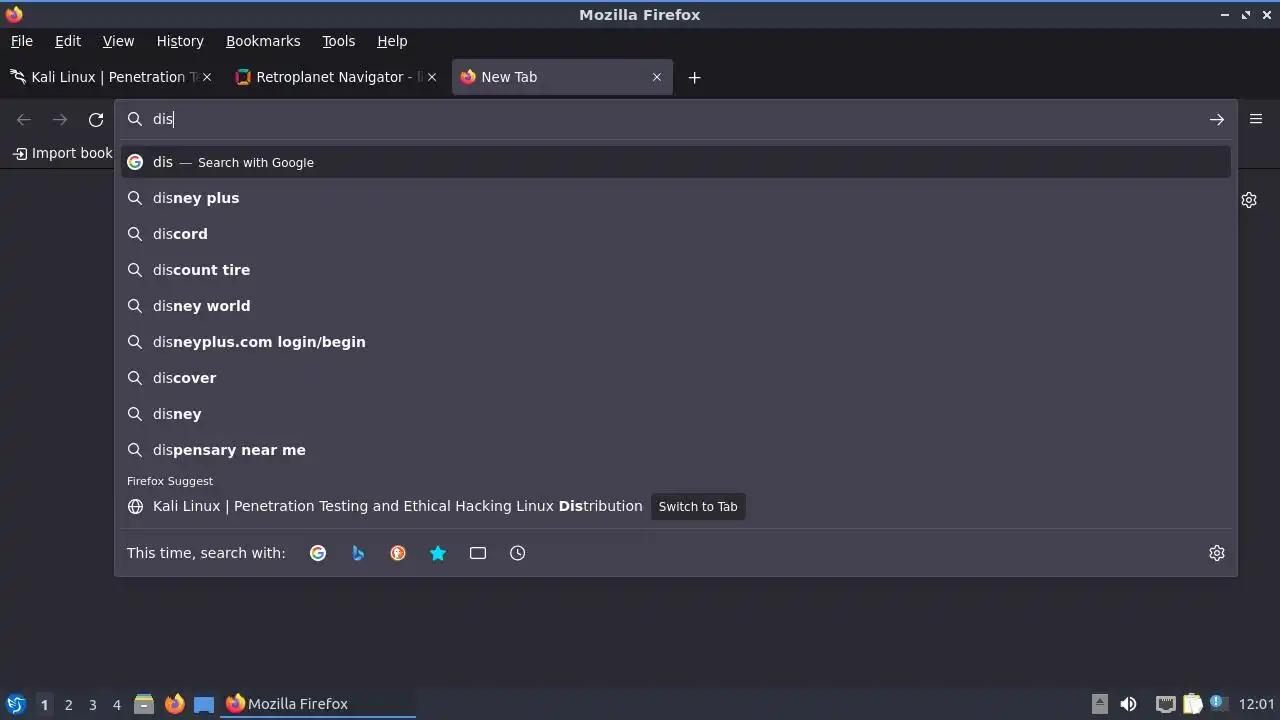The image size is (1280, 720).
Task: Choose the 'dispensary near me' suggestion
Action: click(x=676, y=450)
